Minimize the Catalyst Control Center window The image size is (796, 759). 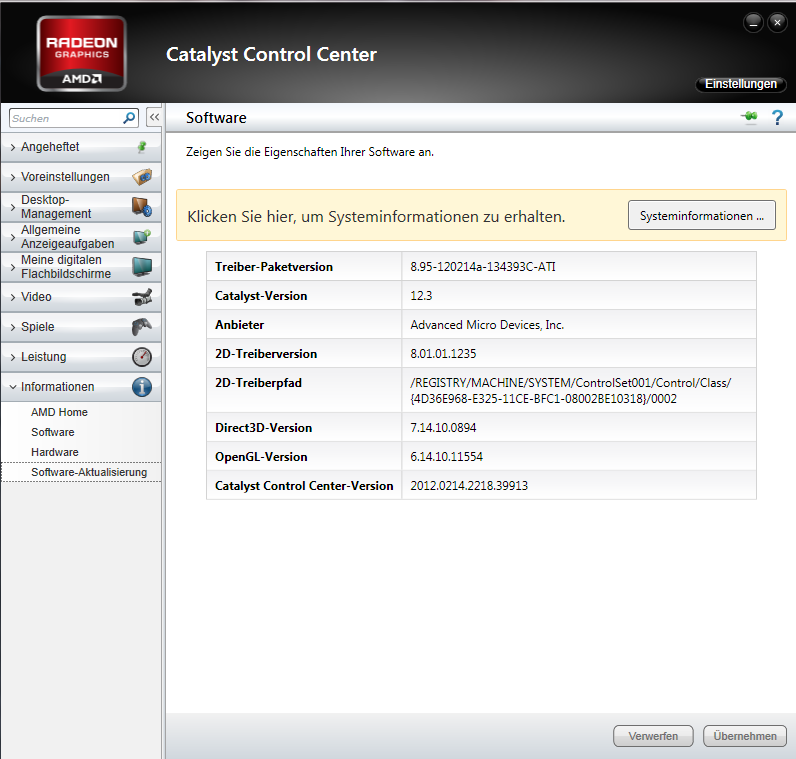coord(753,23)
